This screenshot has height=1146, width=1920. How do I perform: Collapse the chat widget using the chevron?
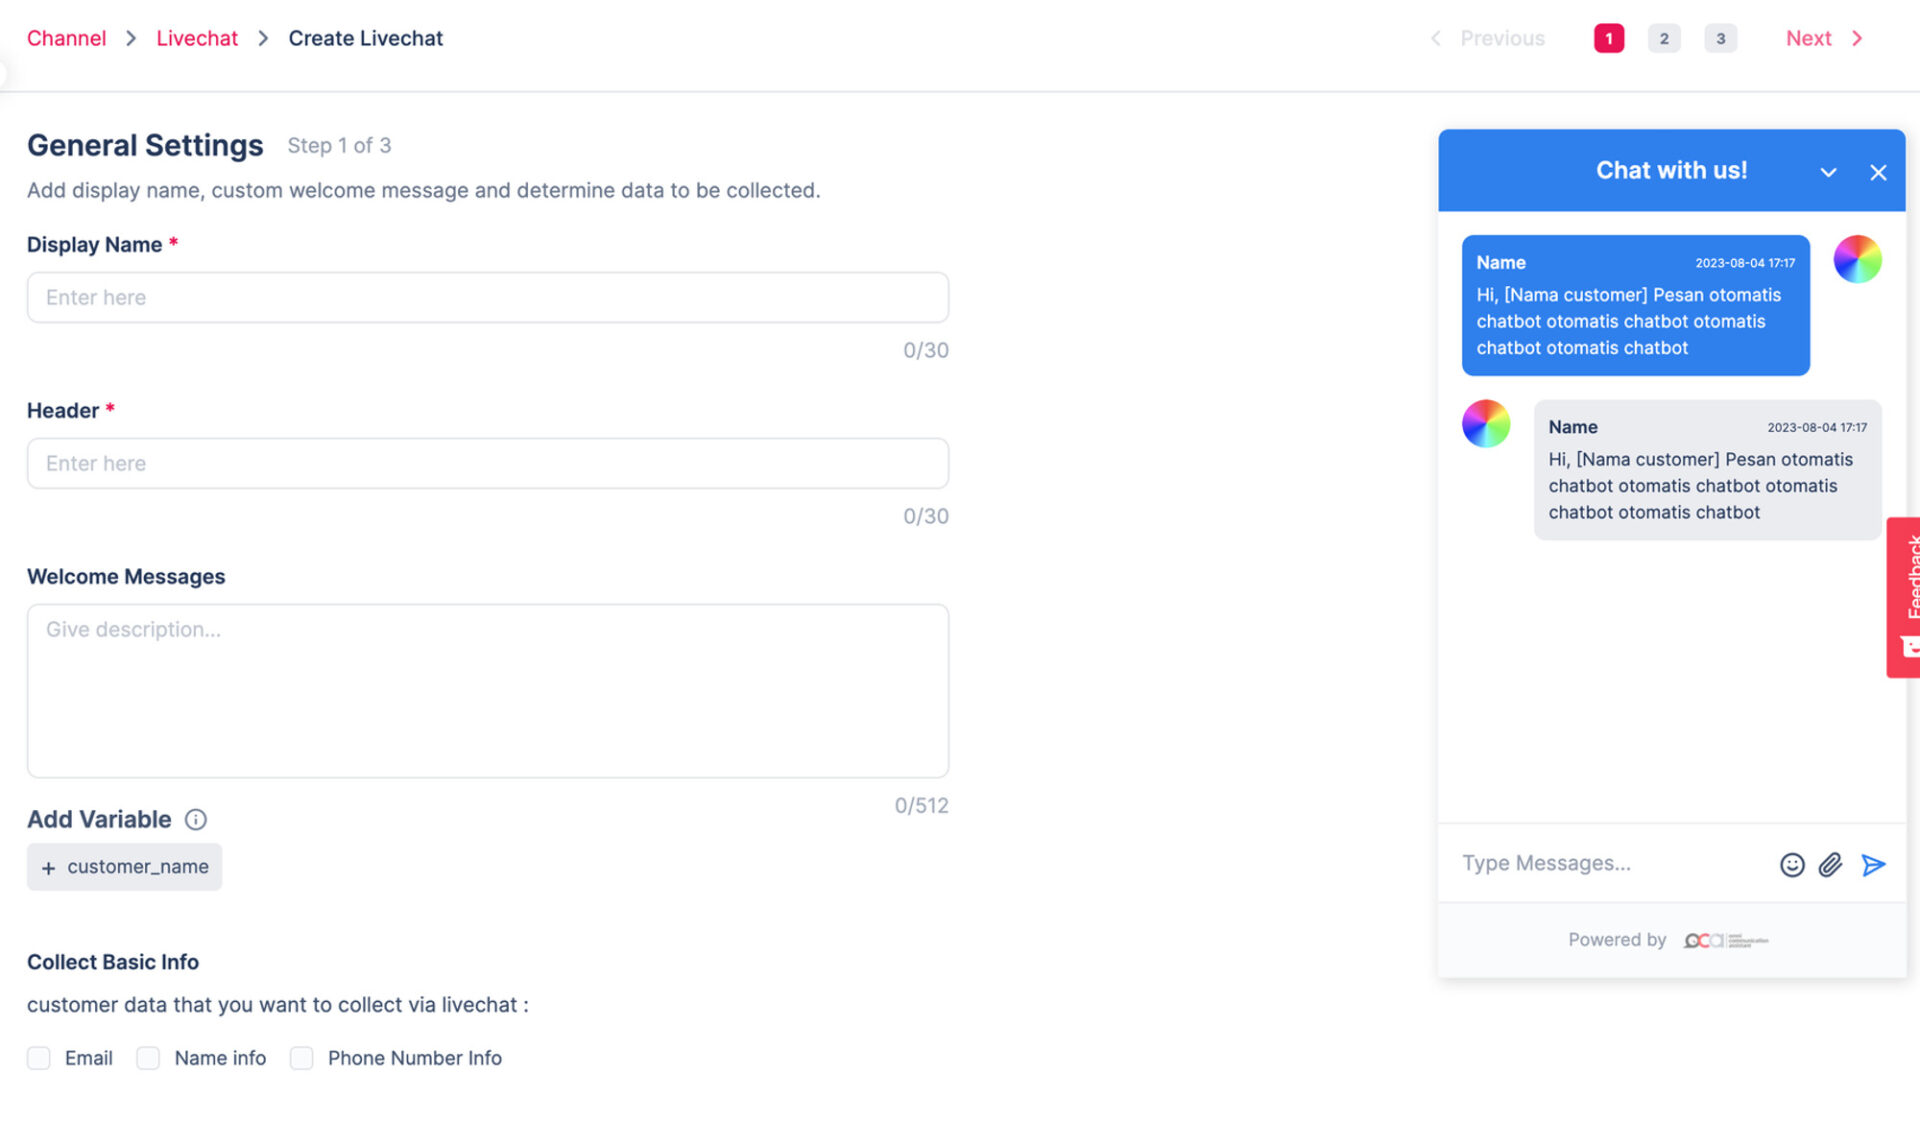coord(1829,172)
